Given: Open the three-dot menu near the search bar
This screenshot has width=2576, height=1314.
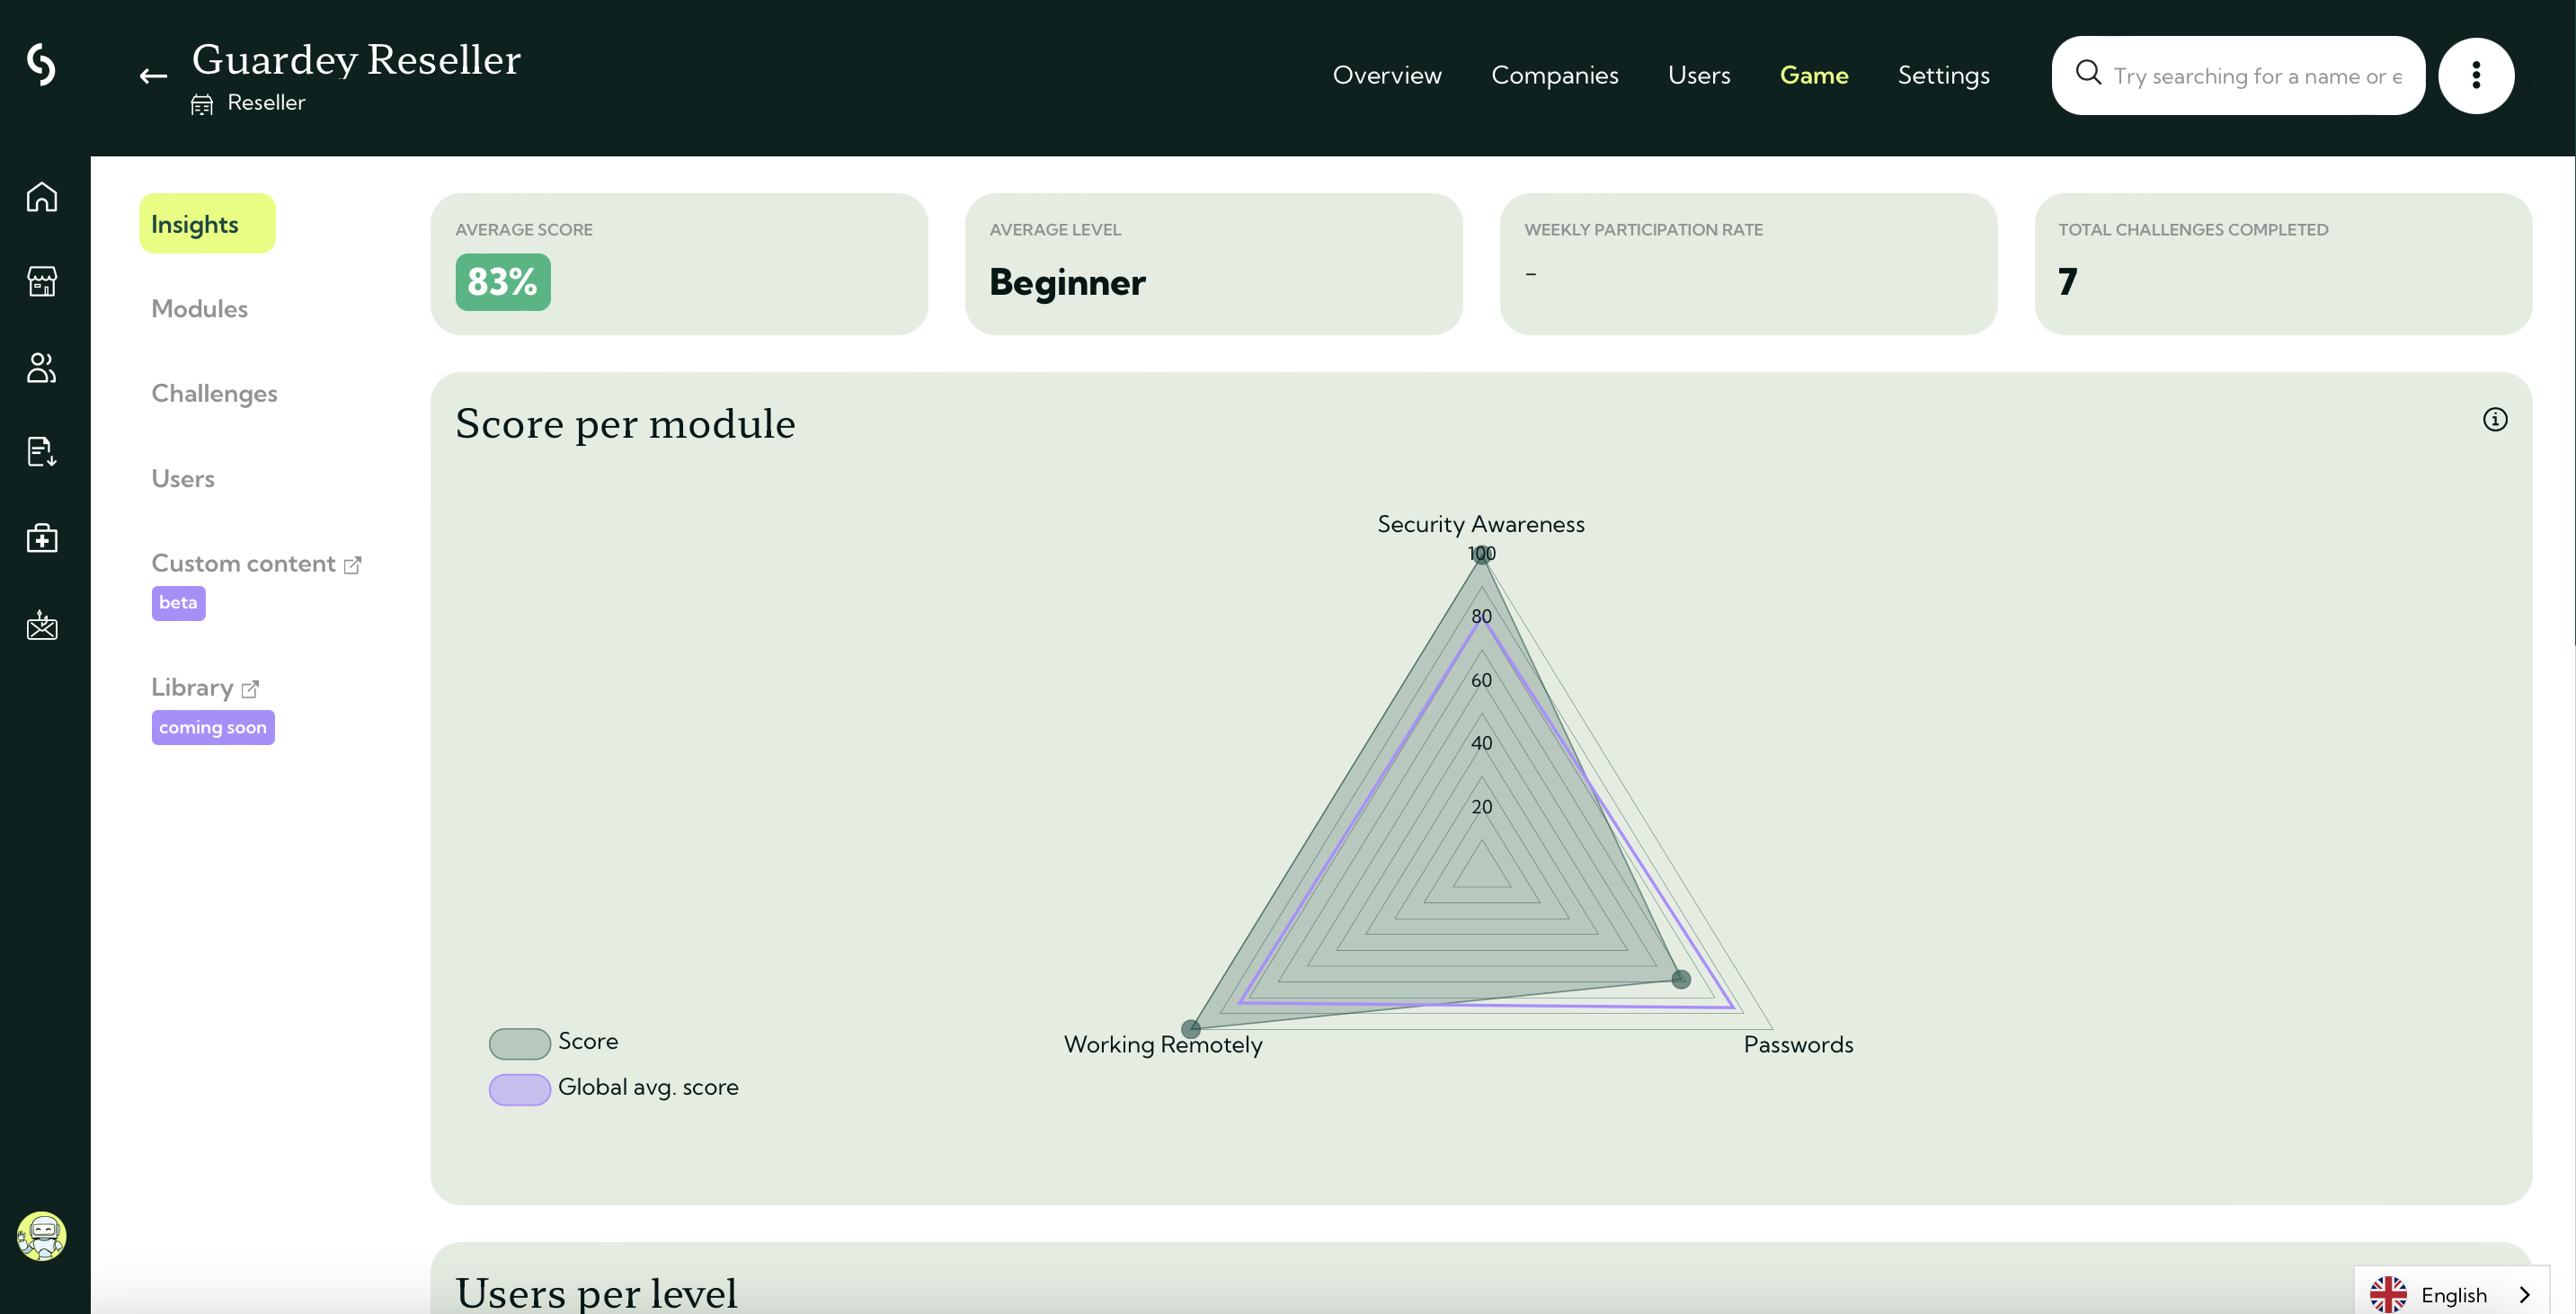Looking at the screenshot, I should (2477, 75).
